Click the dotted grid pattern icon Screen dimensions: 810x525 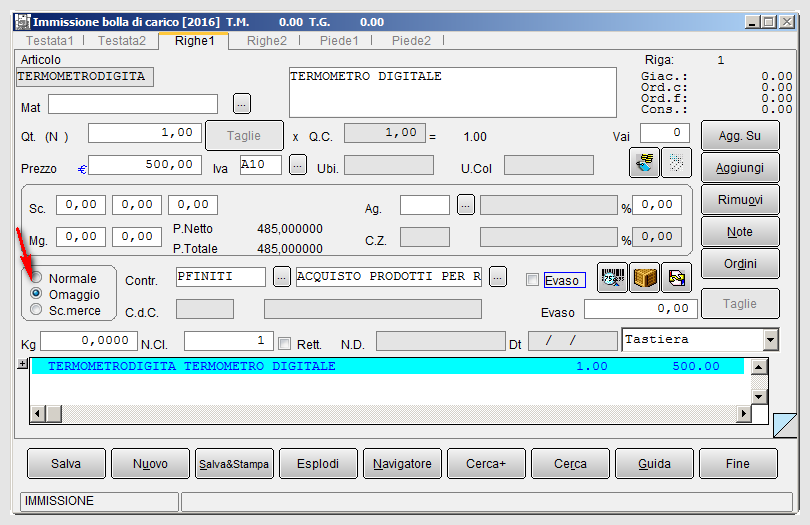coord(676,163)
